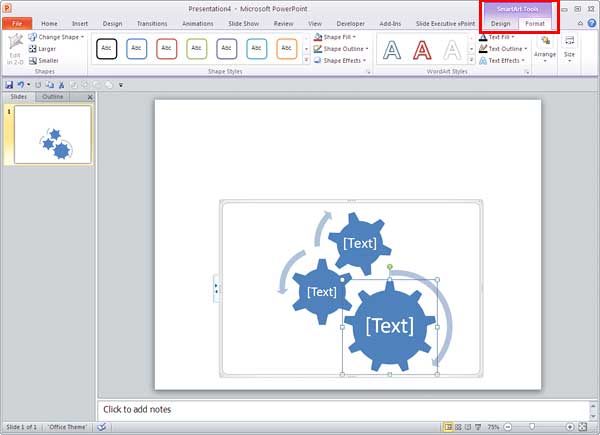Screen dimensions: 600x435
Task: Open the Home ribbon tab
Action: (49, 23)
